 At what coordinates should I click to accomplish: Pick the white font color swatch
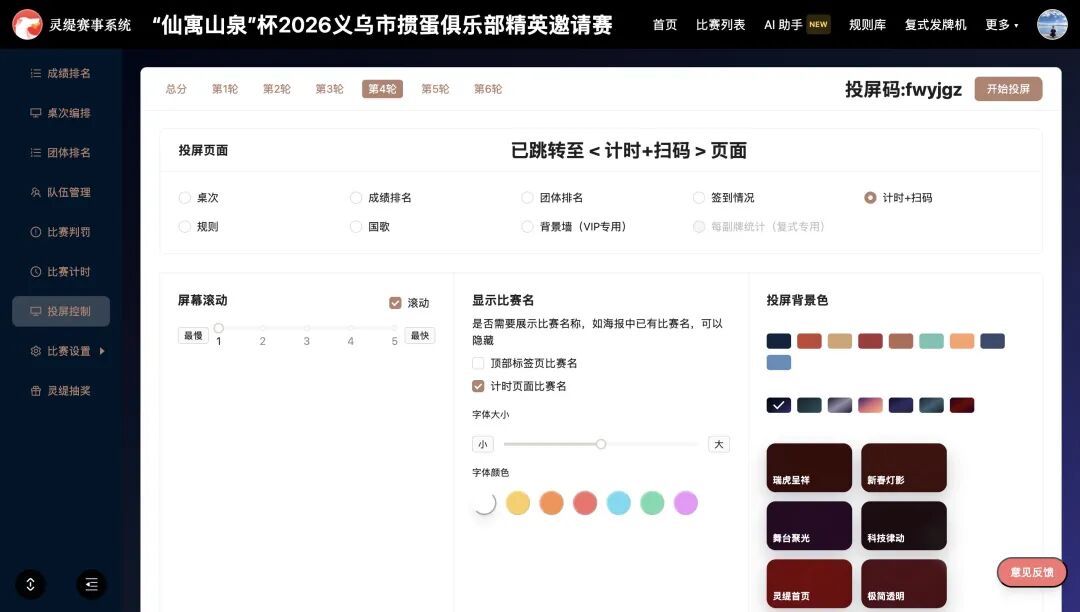pyautogui.click(x=484, y=503)
